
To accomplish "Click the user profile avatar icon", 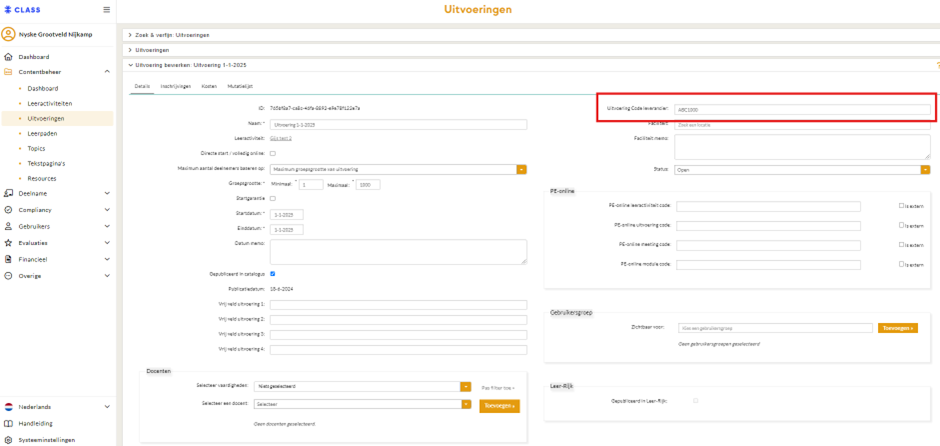I will pos(8,34).
